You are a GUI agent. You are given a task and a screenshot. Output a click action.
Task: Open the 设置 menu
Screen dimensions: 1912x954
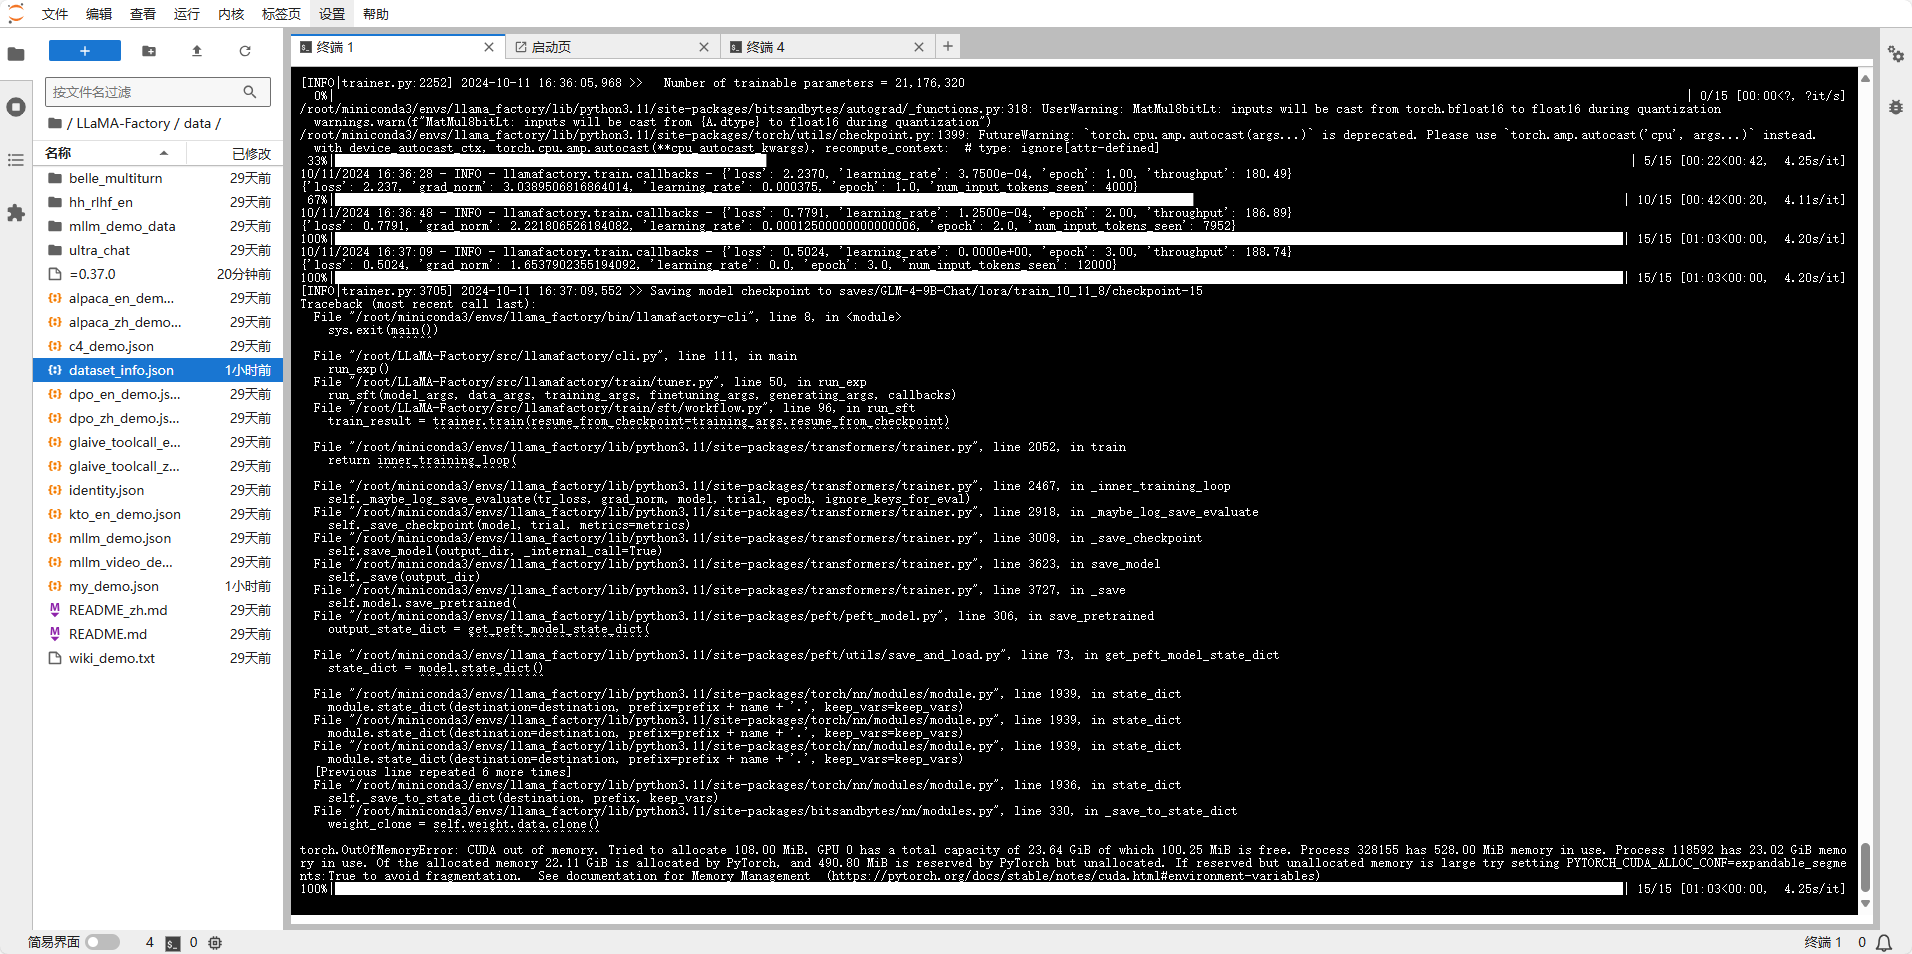332,14
